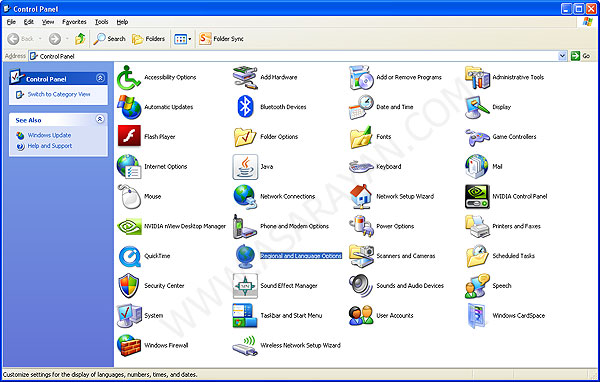Viewport: 600px width, 382px height.
Task: Click the Java control panel icon
Action: (245, 167)
